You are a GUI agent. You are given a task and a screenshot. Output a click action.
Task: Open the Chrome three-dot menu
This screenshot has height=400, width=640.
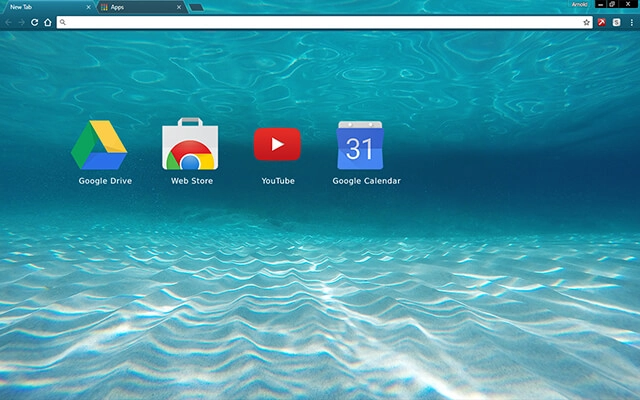point(631,22)
